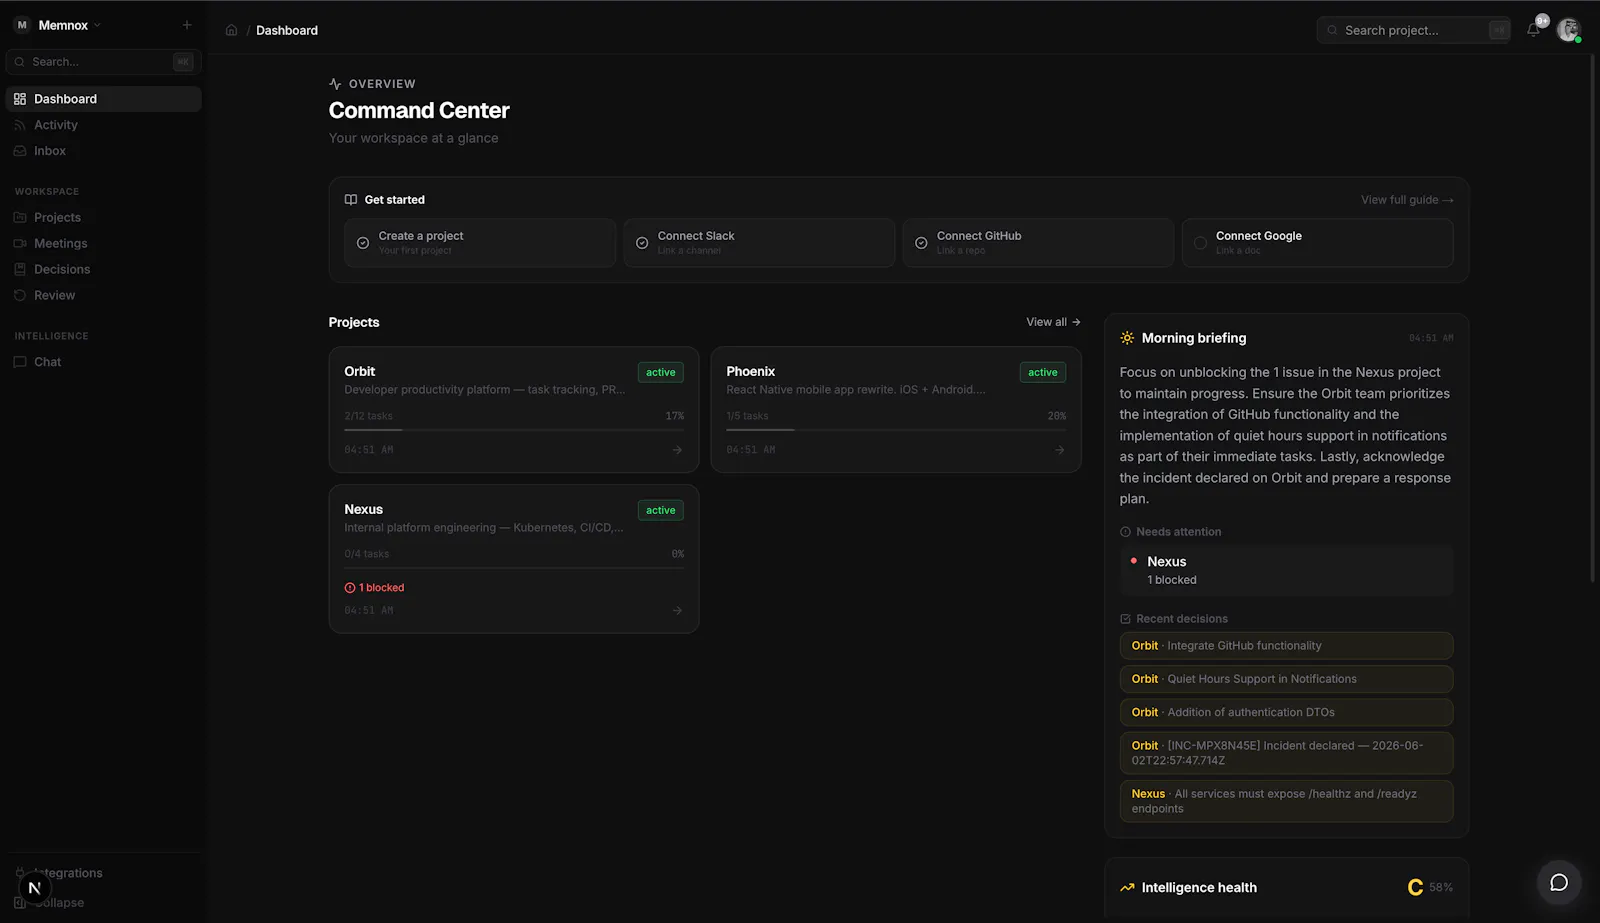Click the Morning briefing sun icon
This screenshot has width=1600, height=923.
(x=1127, y=338)
